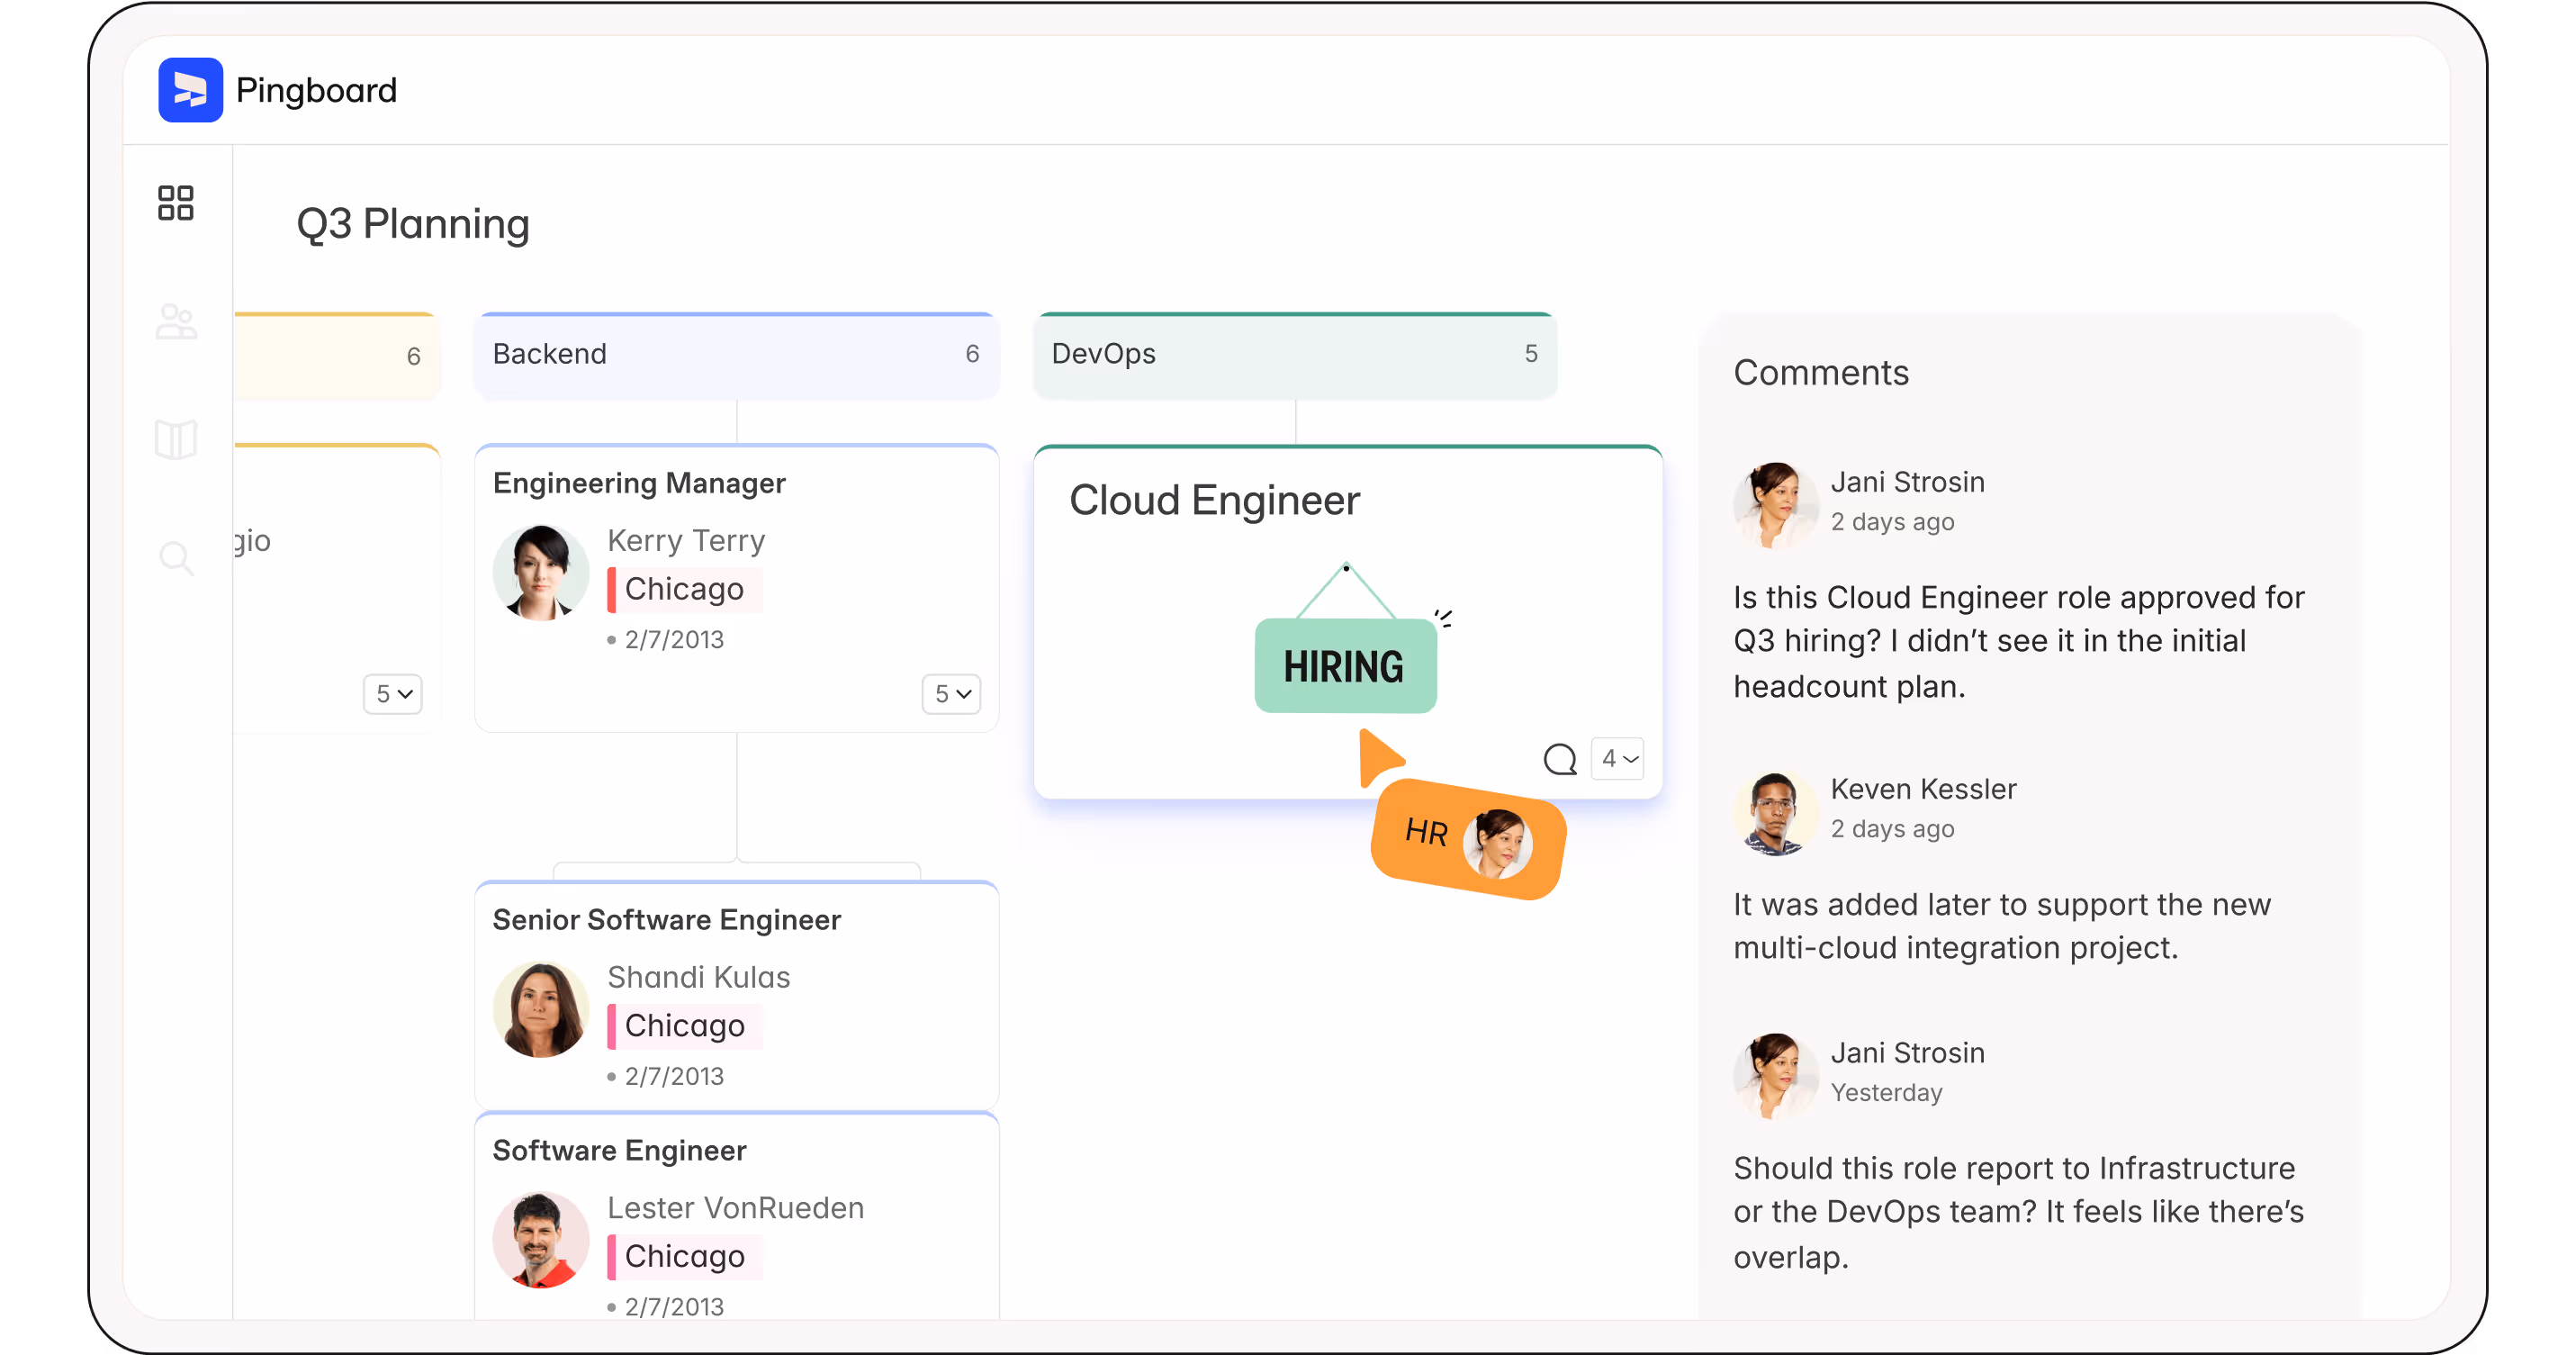2576x1355 pixels.
Task: Open the people directory sidebar icon
Action: coord(176,322)
